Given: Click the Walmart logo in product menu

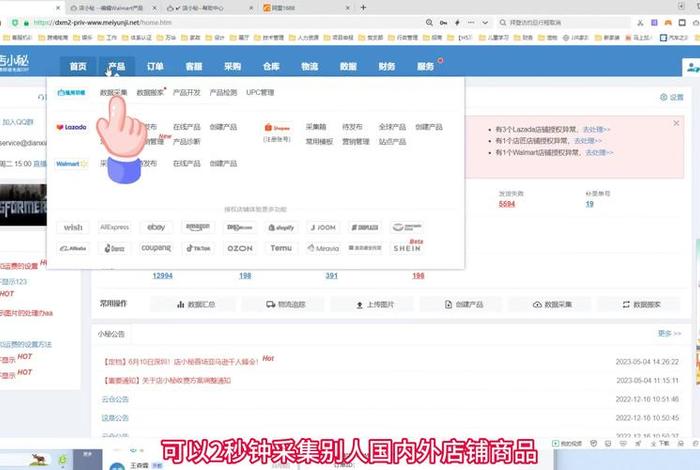Looking at the screenshot, I should click(71, 164).
